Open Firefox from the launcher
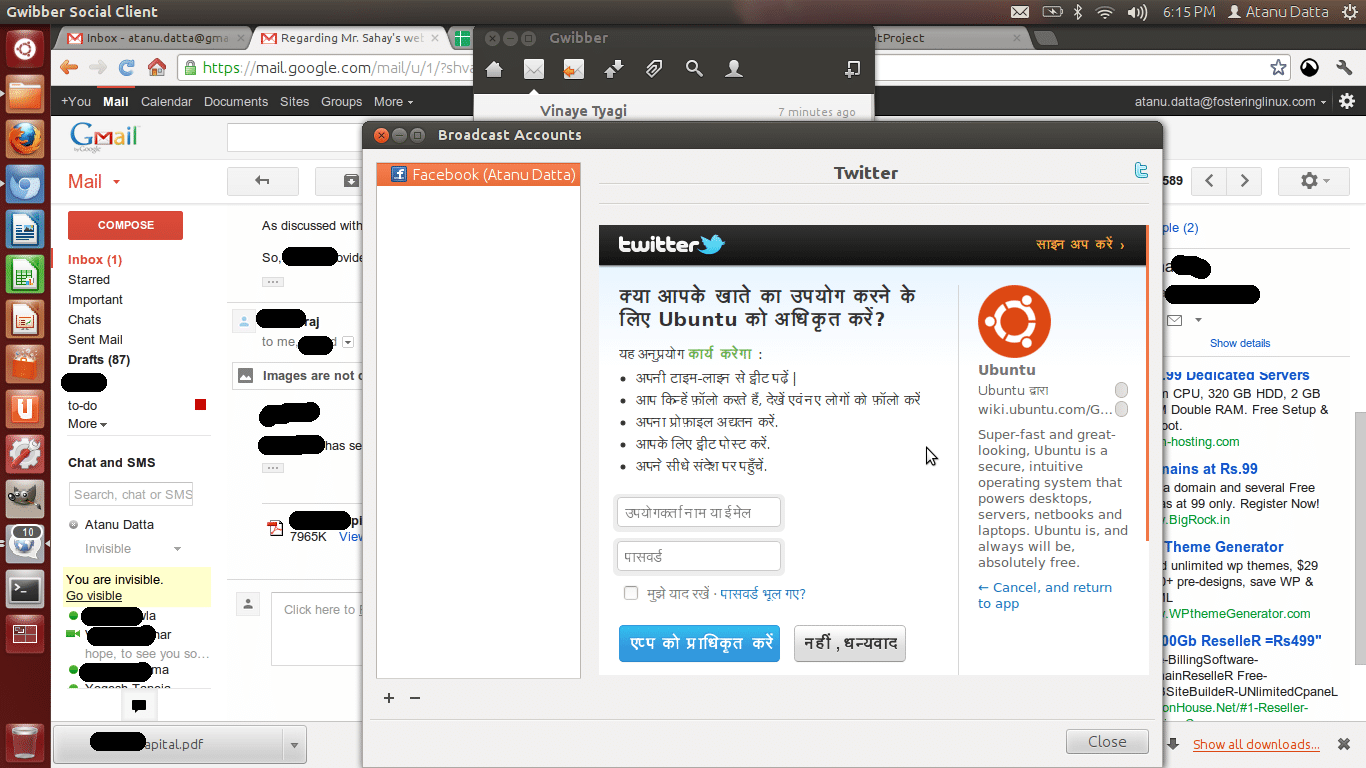The width and height of the screenshot is (1366, 768). tap(26, 140)
